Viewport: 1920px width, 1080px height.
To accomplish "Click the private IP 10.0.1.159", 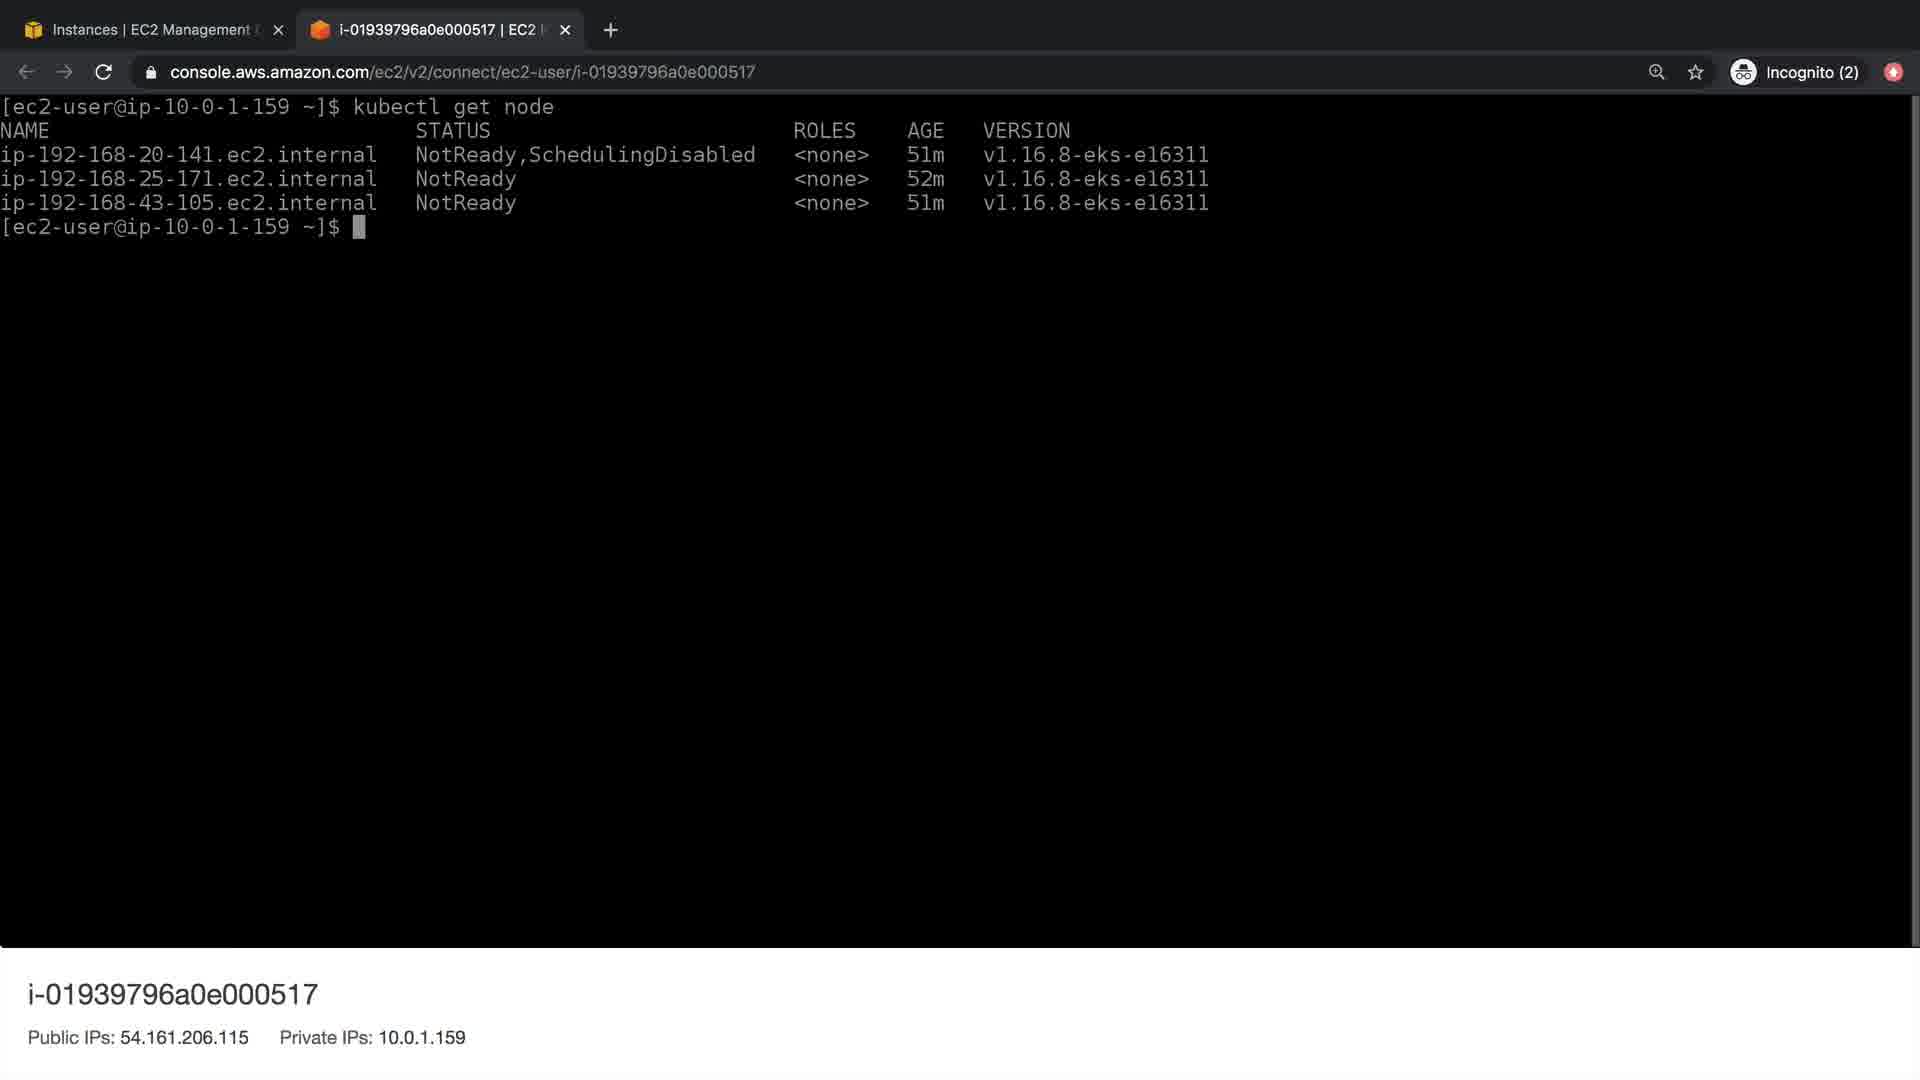I will [421, 1037].
